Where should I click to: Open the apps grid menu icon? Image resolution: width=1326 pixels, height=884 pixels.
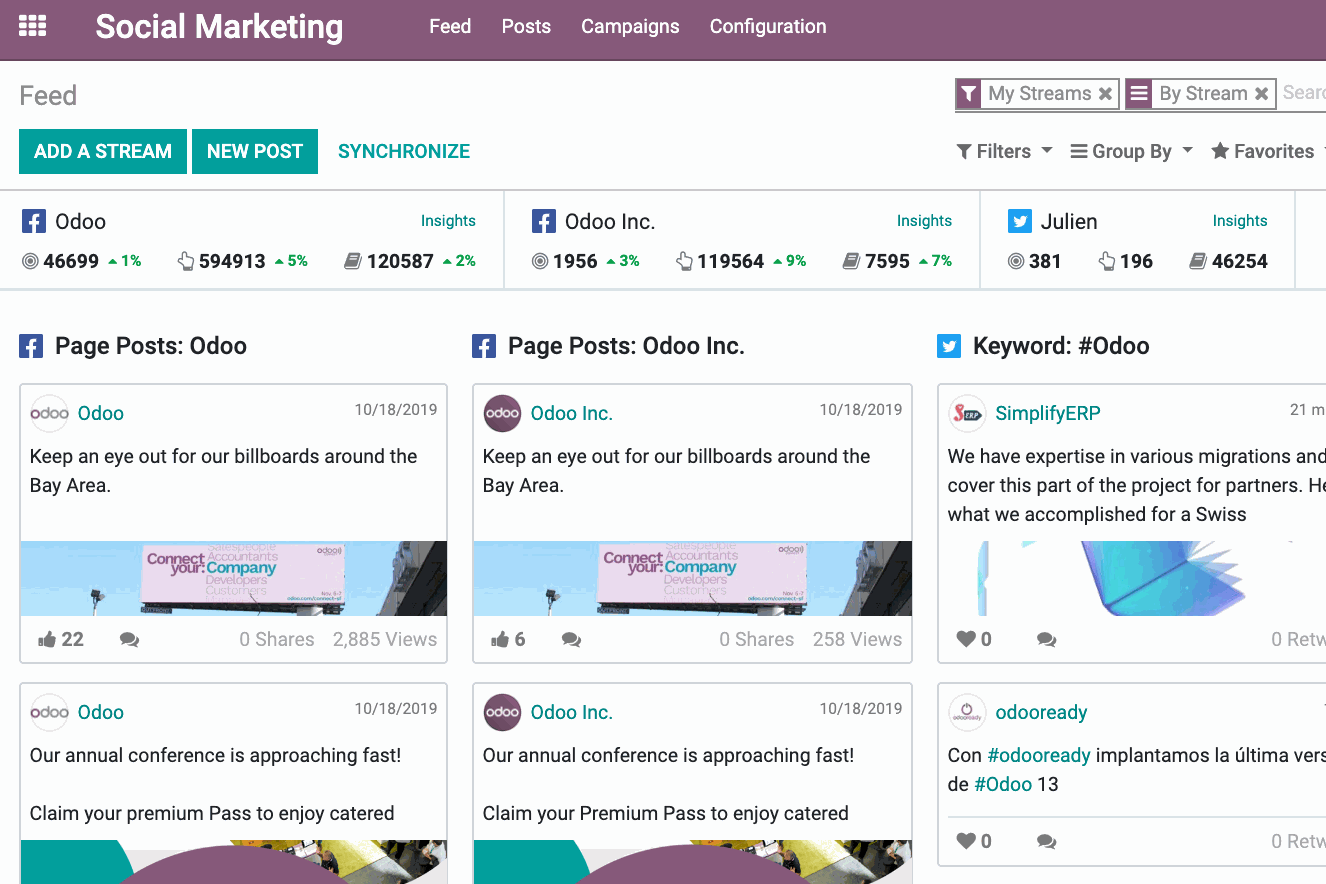click(x=33, y=27)
